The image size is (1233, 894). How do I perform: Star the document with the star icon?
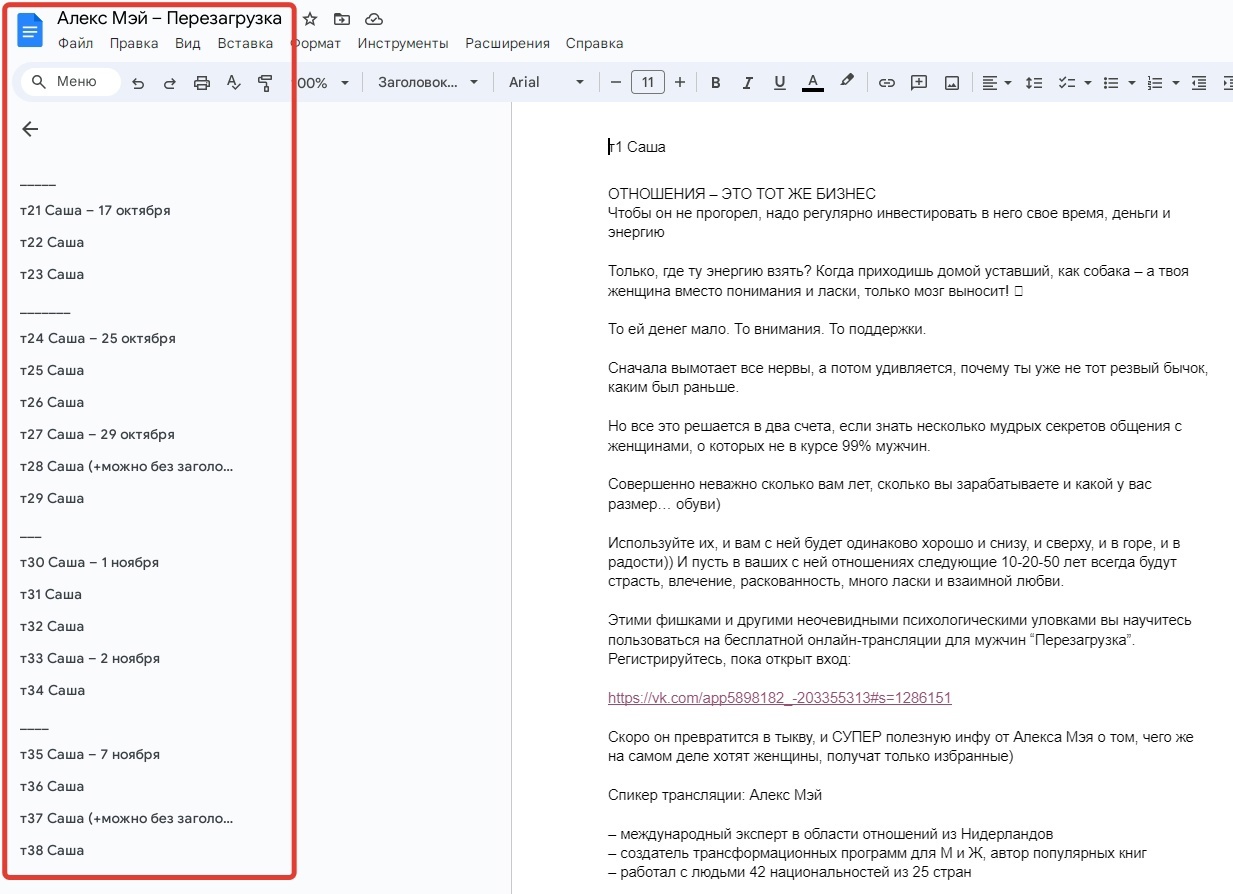click(x=310, y=19)
